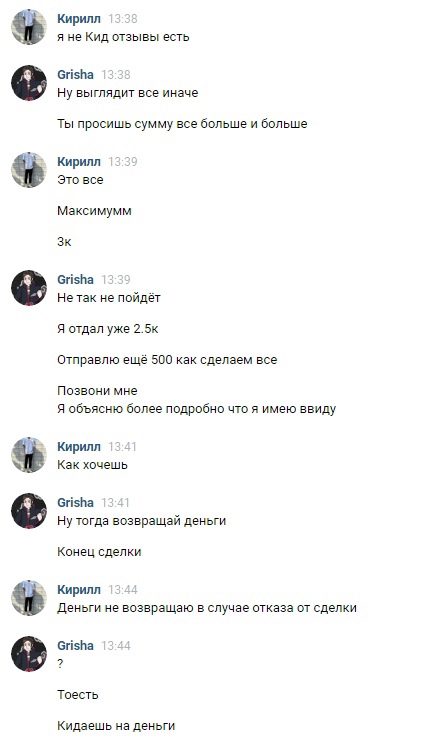Screen dimensions: 429x744
Task: Click Grisha's avatar beside 13:39 message
Action: tap(29, 288)
